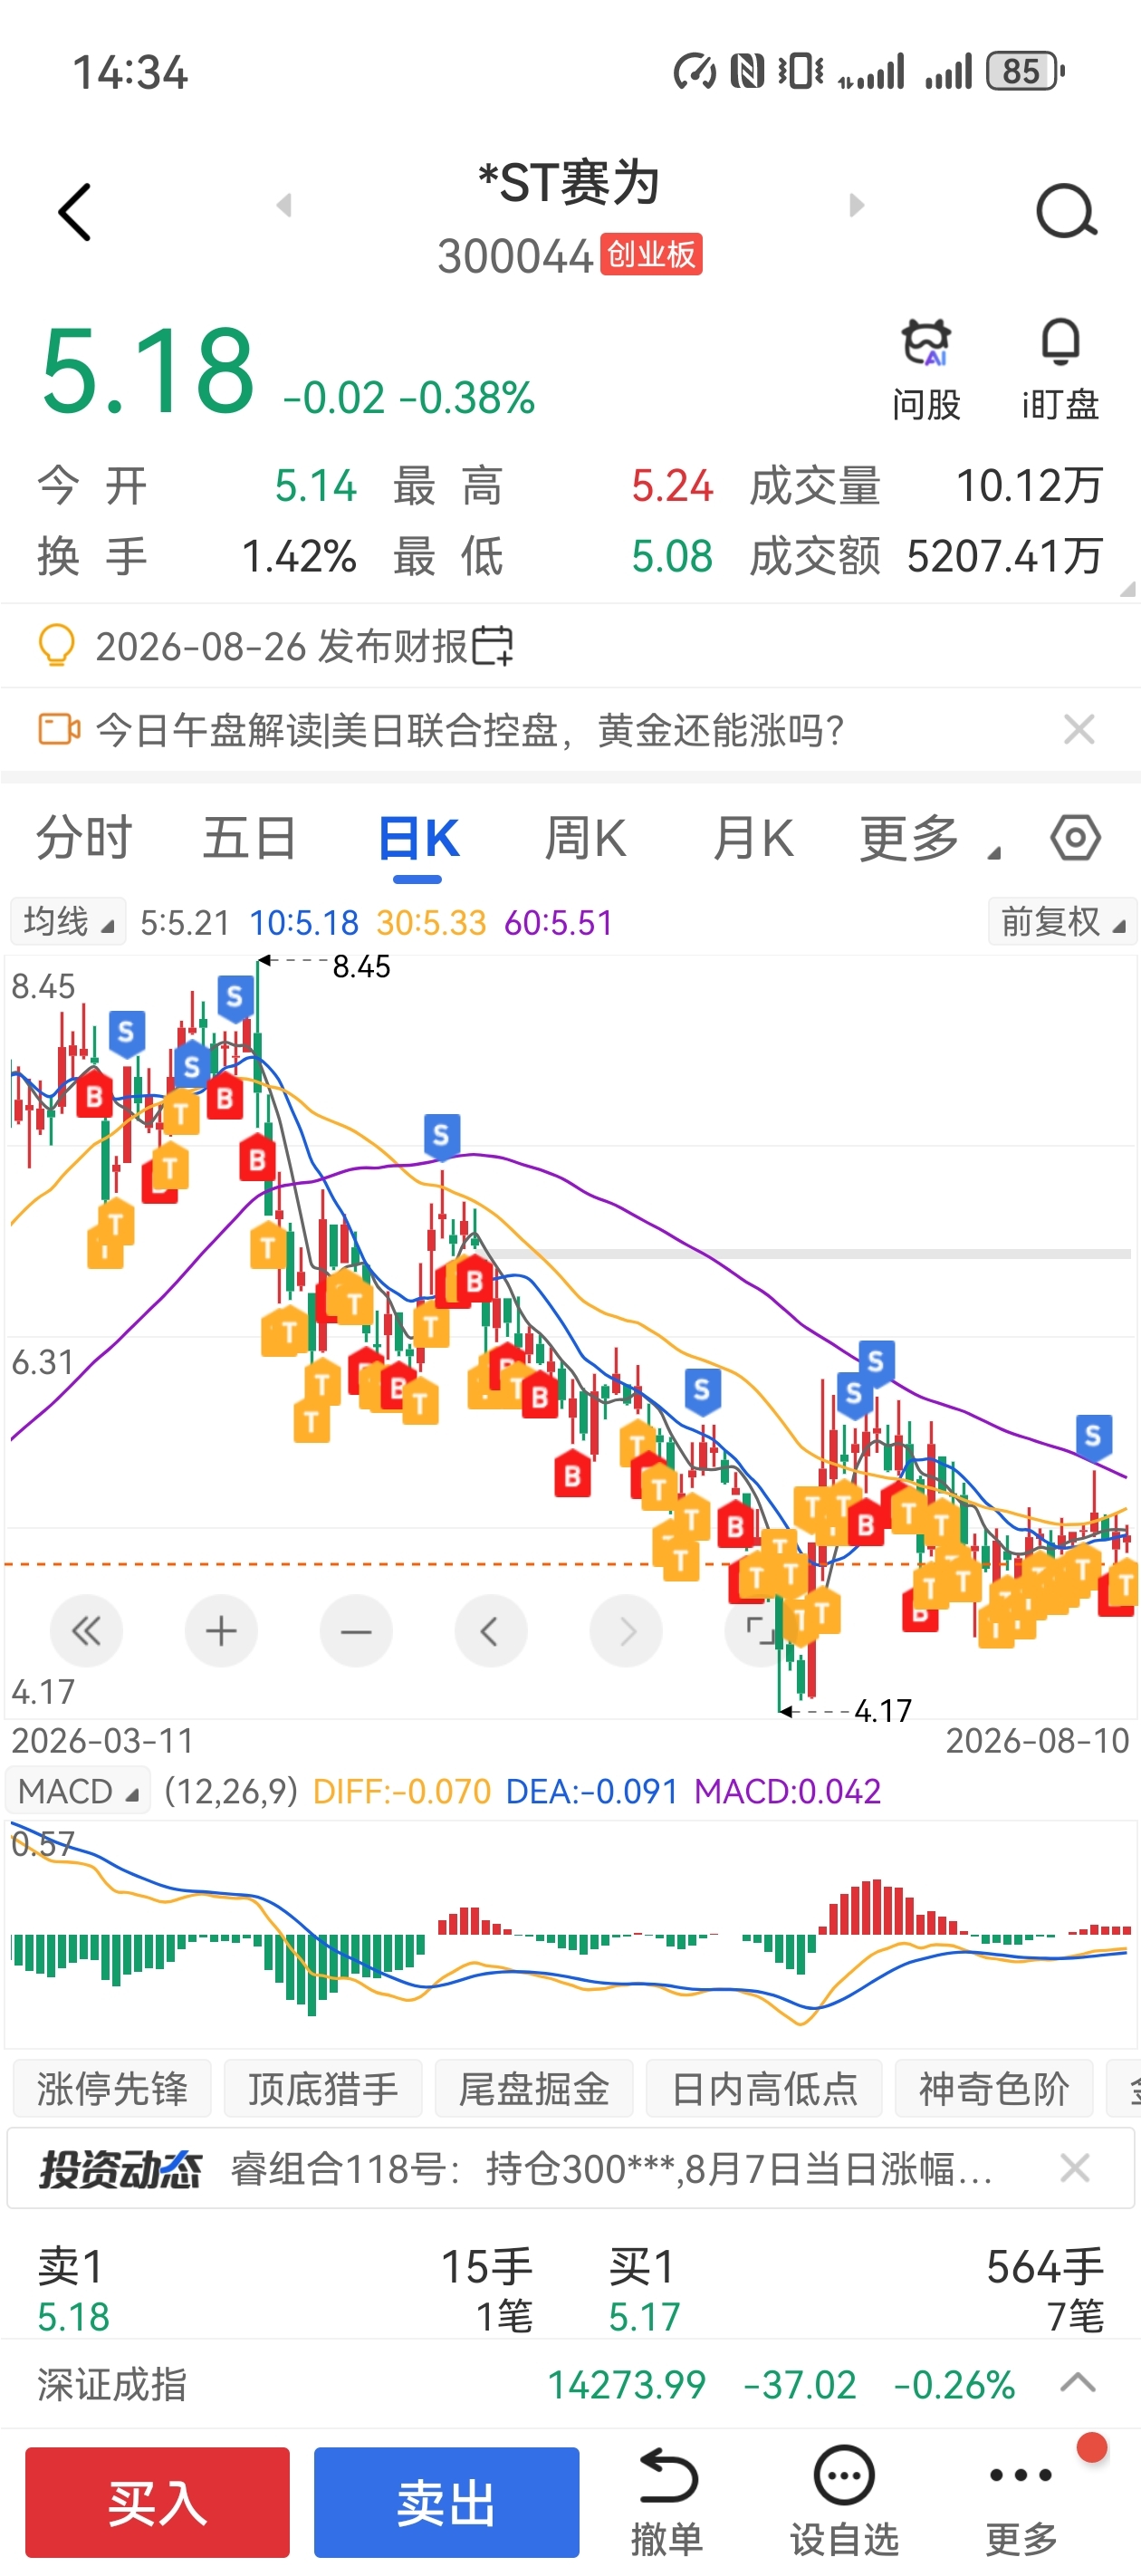Tap the 60:5.51 moving average label
The width and height of the screenshot is (1141, 2576).
click(x=558, y=922)
